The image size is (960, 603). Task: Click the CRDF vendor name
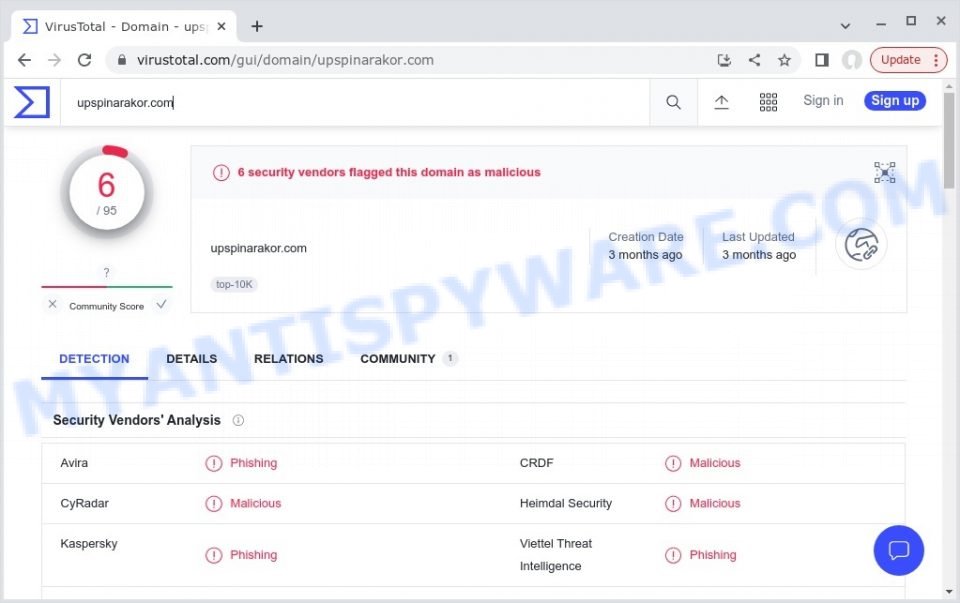click(x=536, y=463)
